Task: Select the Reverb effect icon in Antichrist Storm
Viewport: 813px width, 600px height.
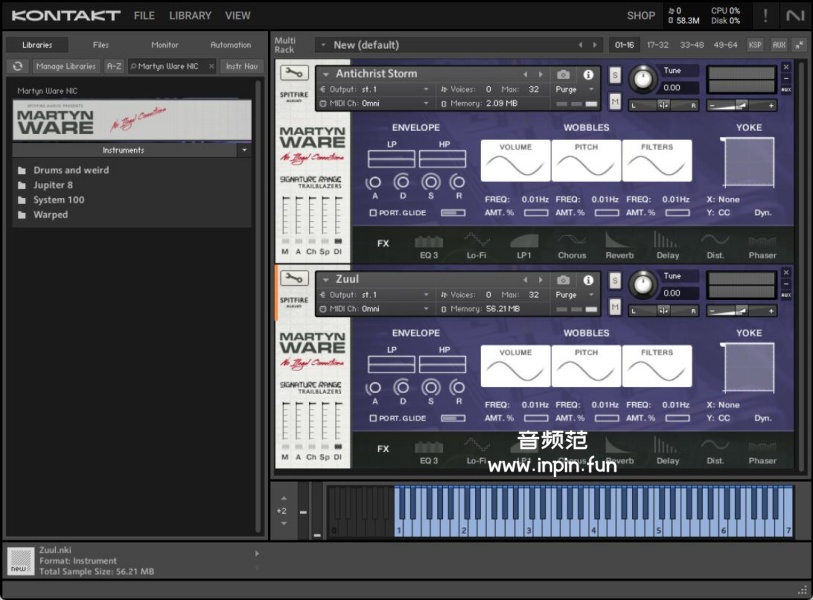Action: click(x=619, y=241)
